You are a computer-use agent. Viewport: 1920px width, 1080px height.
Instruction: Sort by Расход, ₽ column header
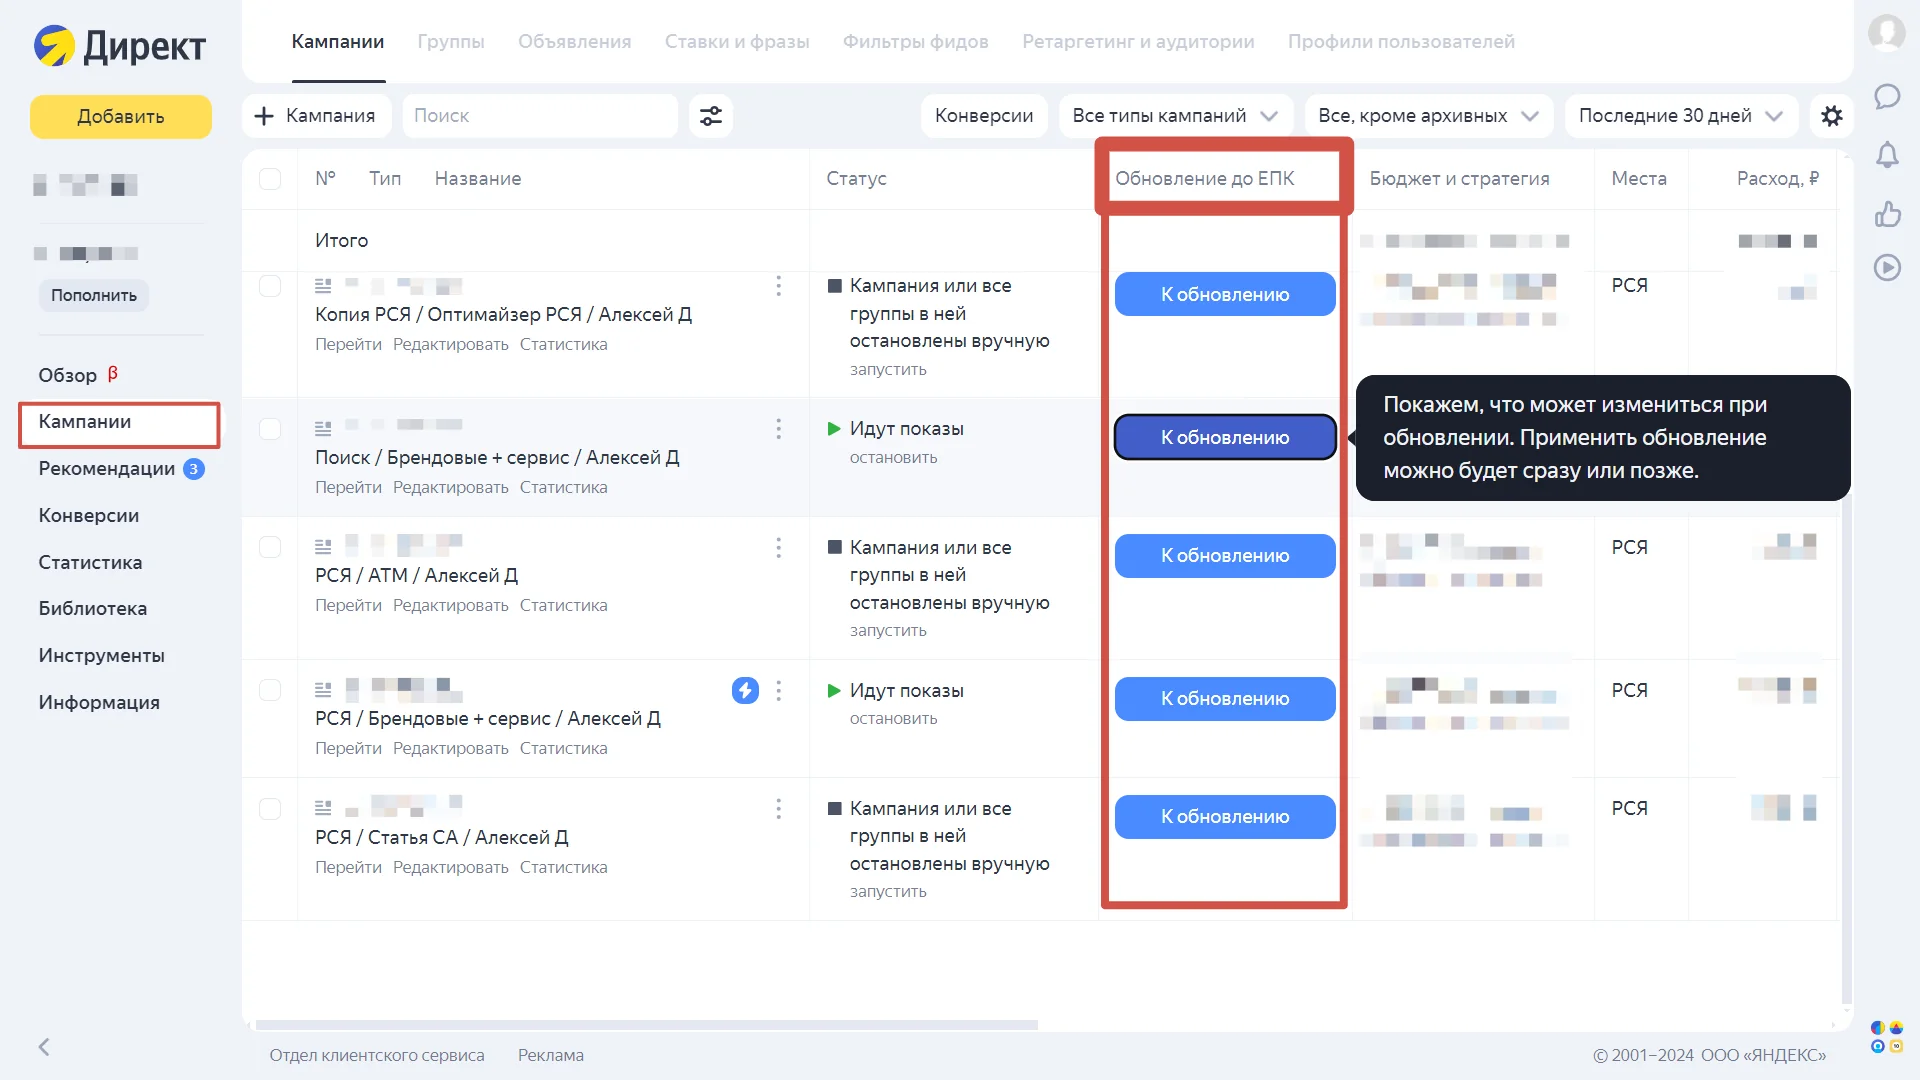point(1777,179)
